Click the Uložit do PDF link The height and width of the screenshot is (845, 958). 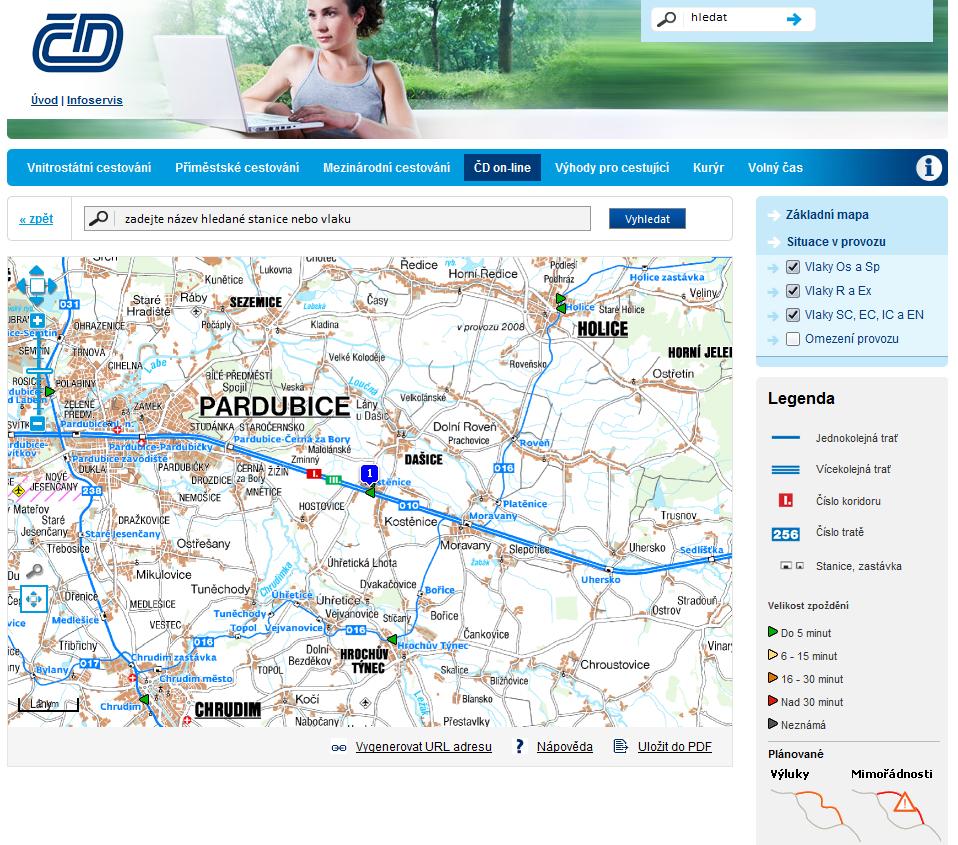click(674, 747)
